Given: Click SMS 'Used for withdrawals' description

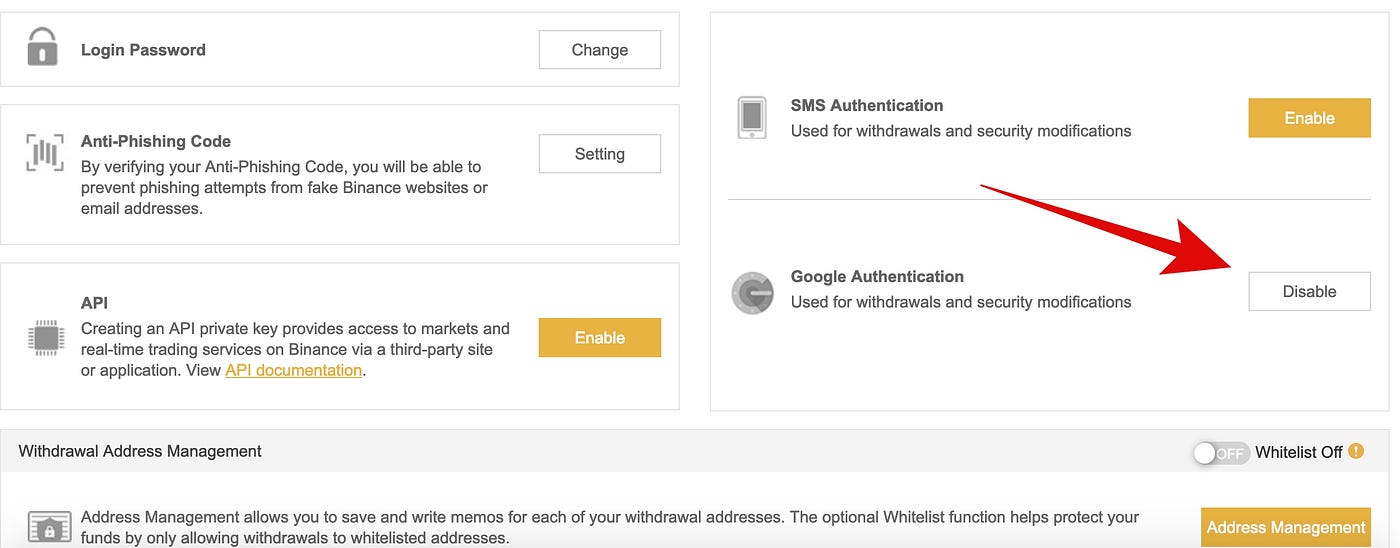Looking at the screenshot, I should (961, 131).
